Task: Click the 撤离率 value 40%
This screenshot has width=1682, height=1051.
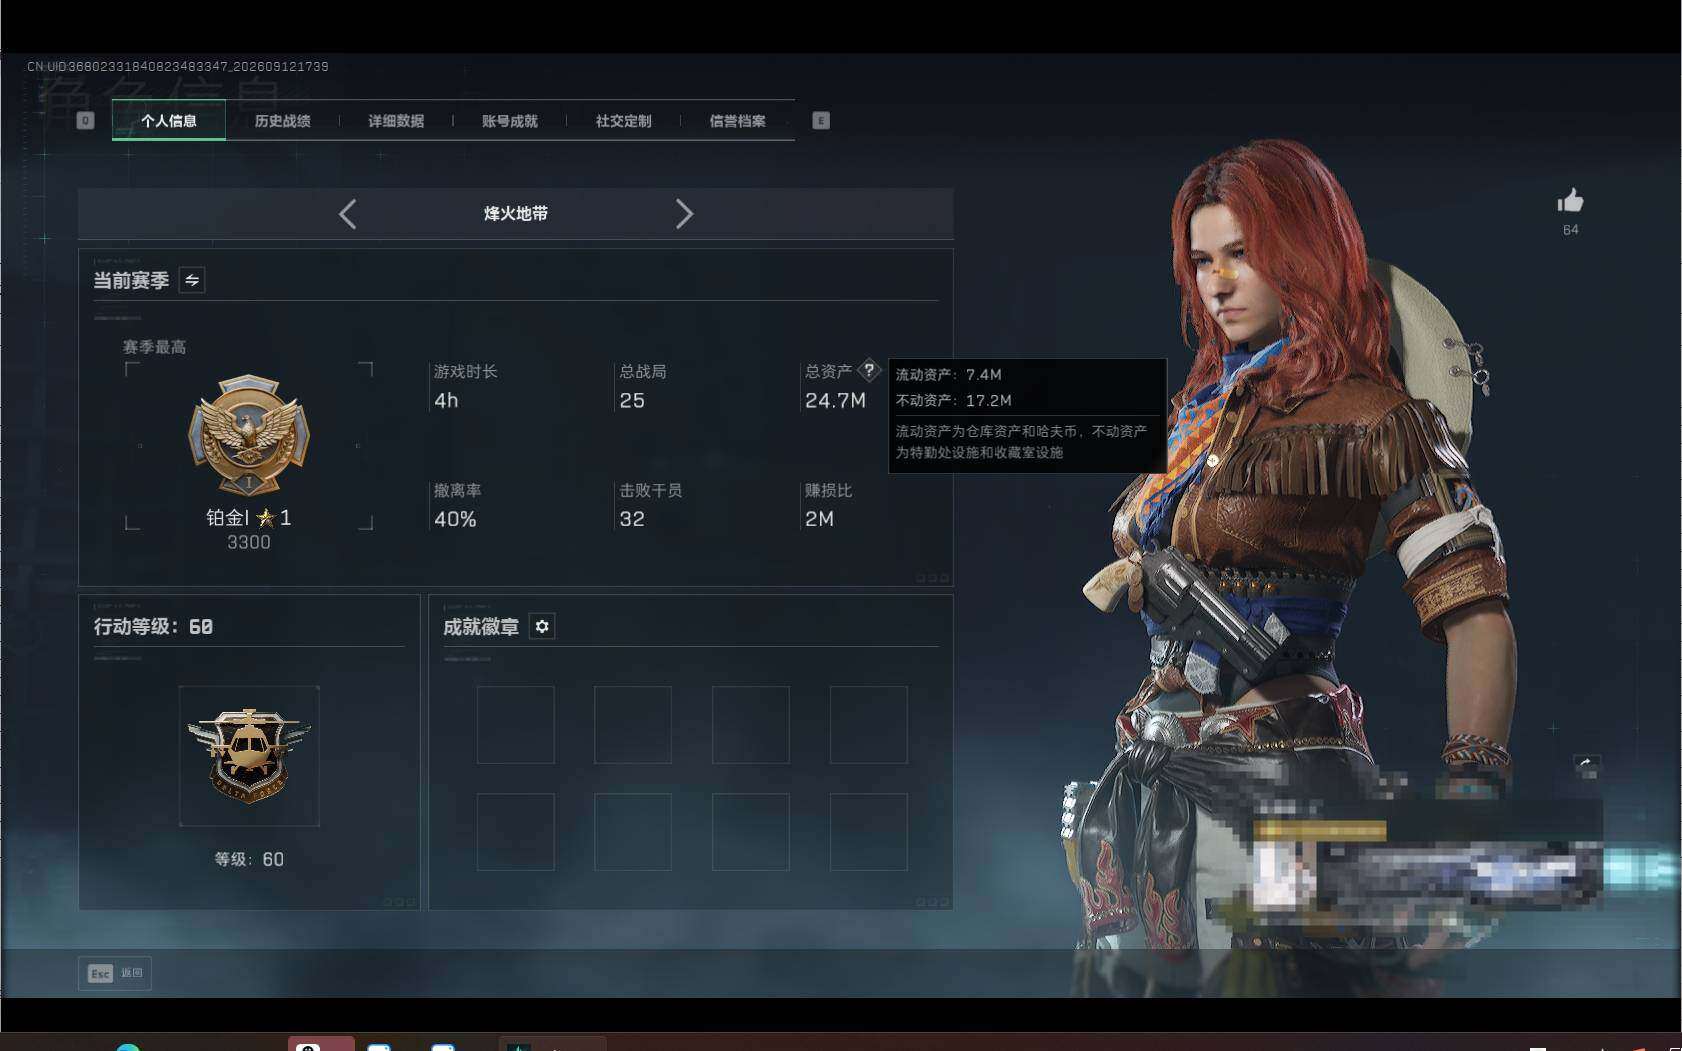Action: click(455, 519)
